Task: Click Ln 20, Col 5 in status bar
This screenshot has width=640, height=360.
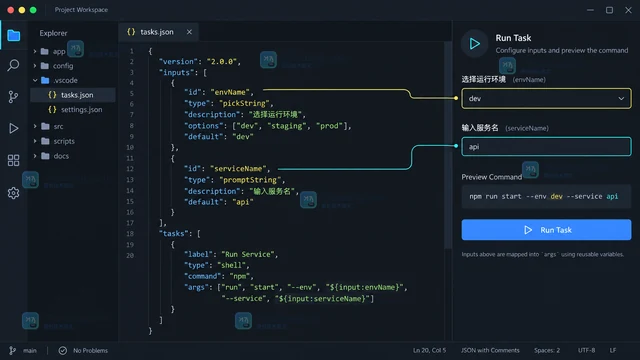Action: [x=429, y=350]
